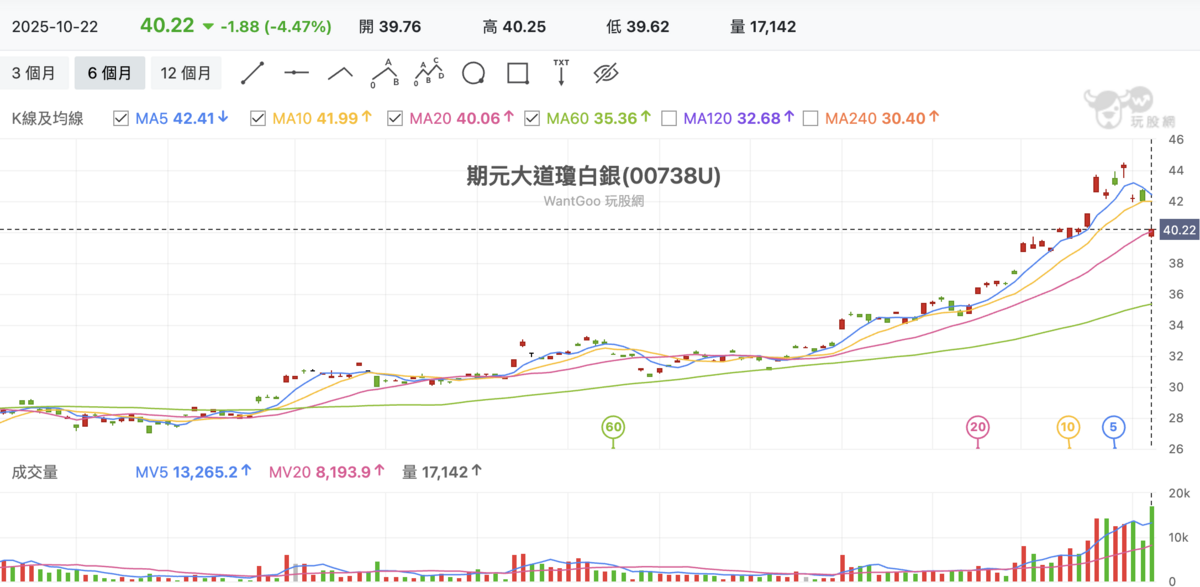Toggle the hide drawings eye icon
Viewport: 1200px width, 587px height.
pos(606,73)
